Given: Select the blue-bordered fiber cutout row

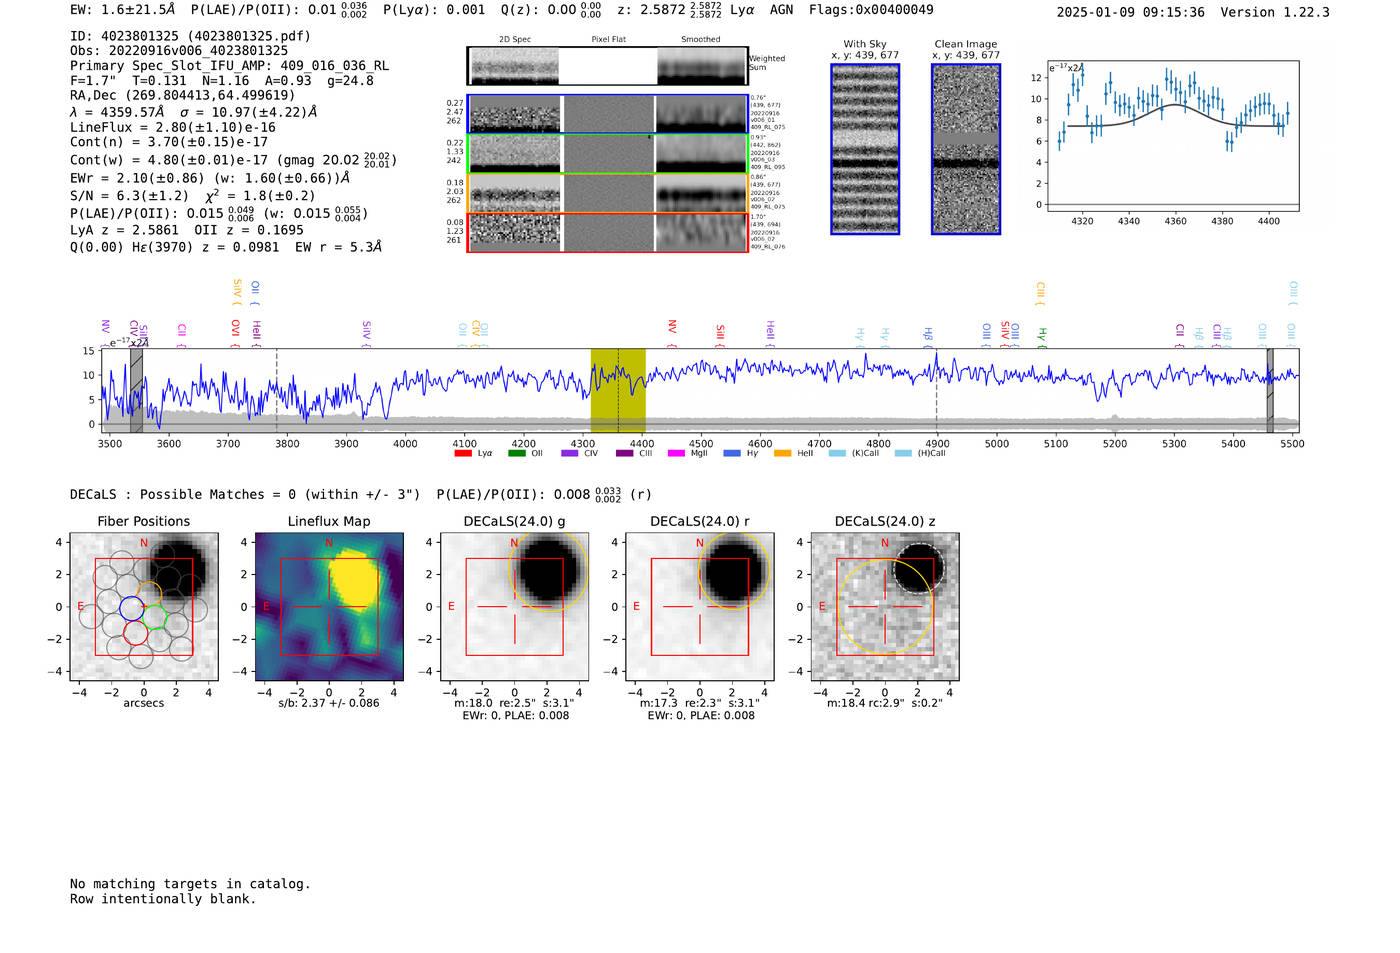Looking at the screenshot, I should (607, 114).
